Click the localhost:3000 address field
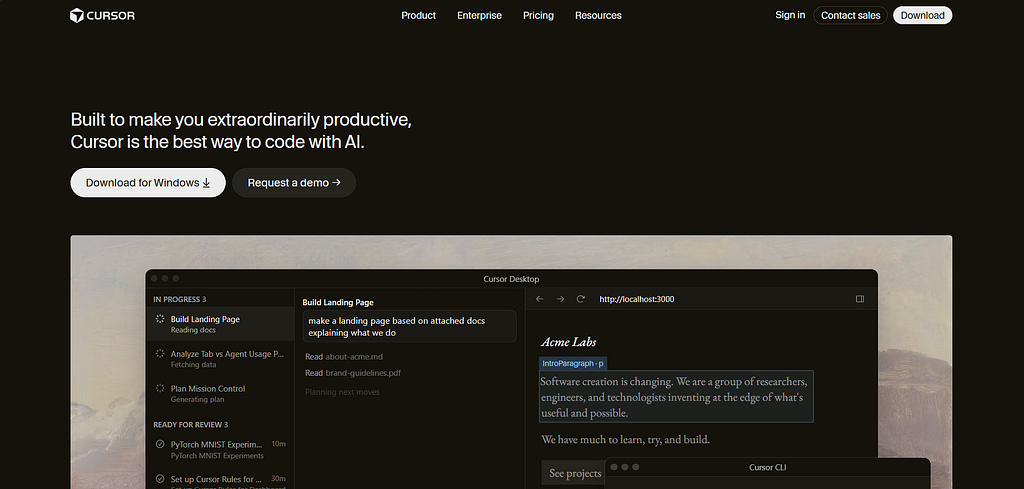The height and width of the screenshot is (489, 1024). 637,299
